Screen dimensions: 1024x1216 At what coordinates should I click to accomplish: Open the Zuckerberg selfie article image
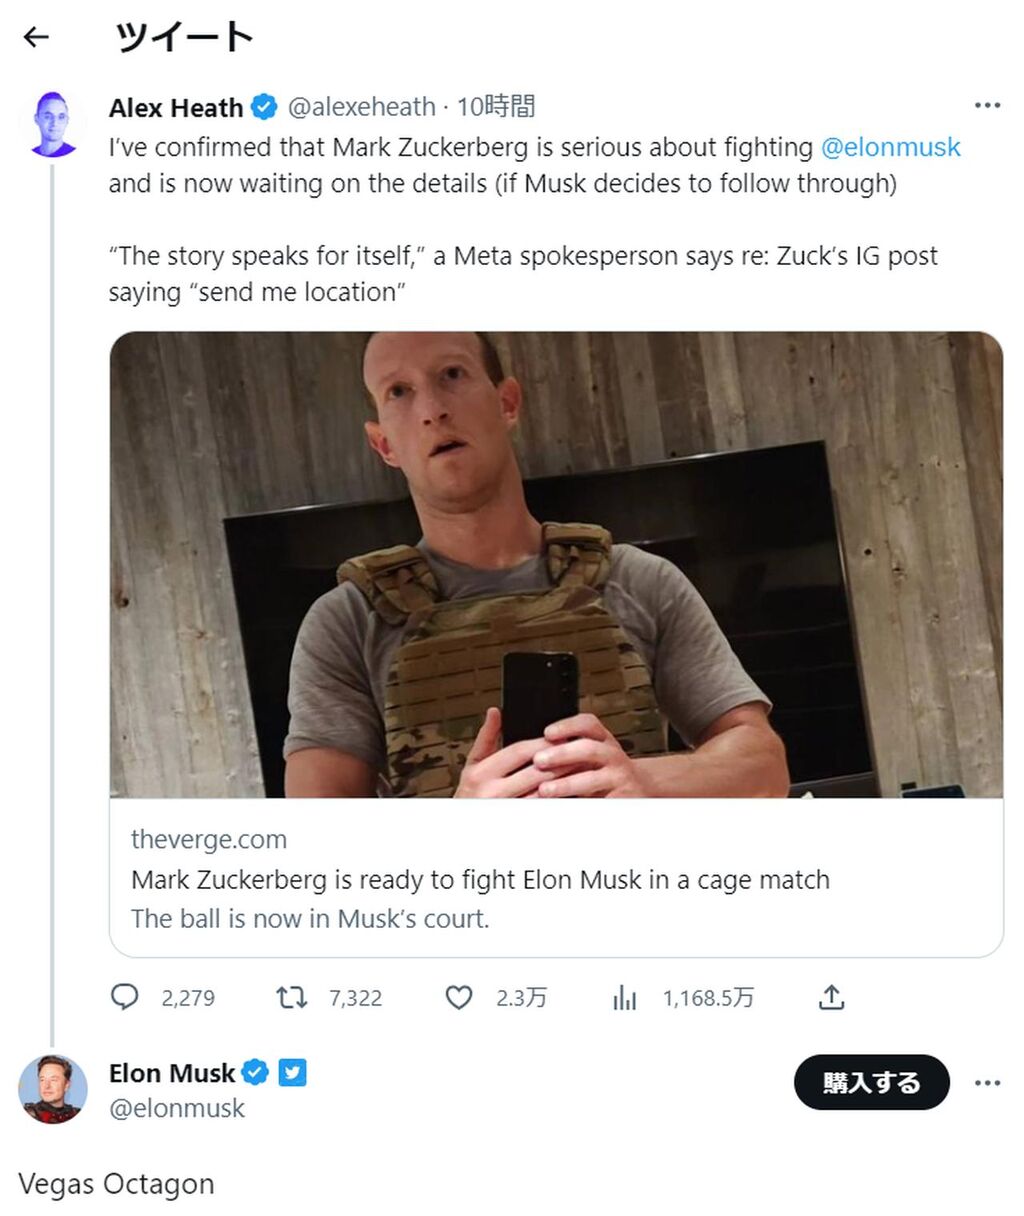click(556, 564)
